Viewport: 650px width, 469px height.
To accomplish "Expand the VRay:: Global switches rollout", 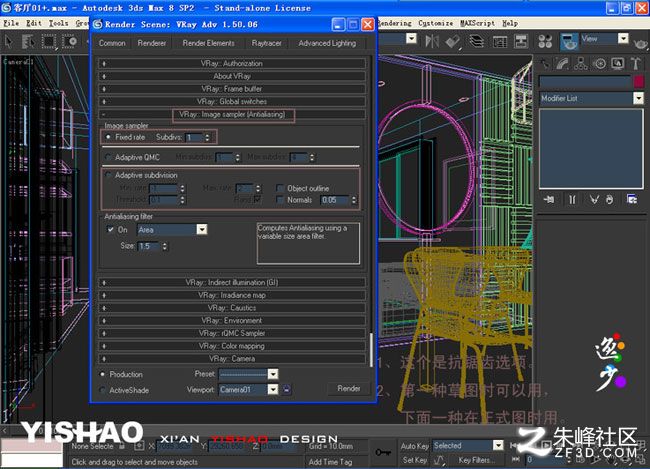I will (232, 101).
